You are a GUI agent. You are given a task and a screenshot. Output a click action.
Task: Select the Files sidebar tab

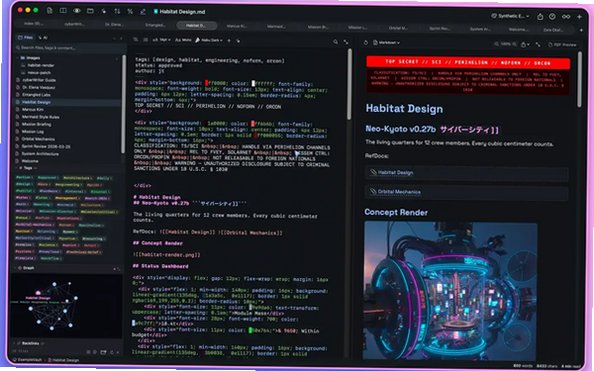tap(25, 38)
